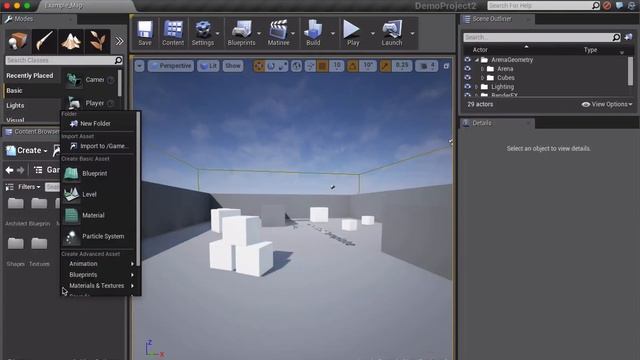The height and width of the screenshot is (360, 640).
Task: Click Content Browser back arrow
Action: tap(9, 170)
